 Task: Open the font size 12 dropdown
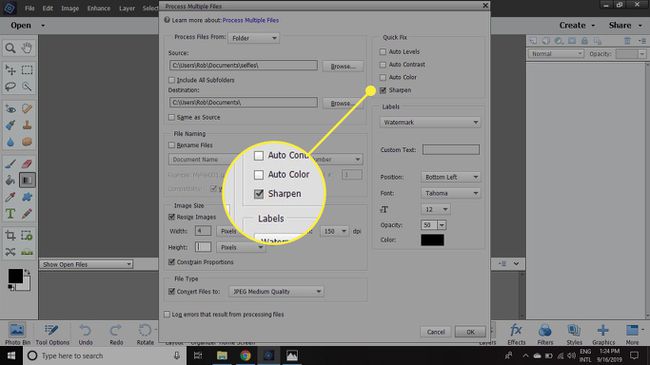[x=436, y=209]
